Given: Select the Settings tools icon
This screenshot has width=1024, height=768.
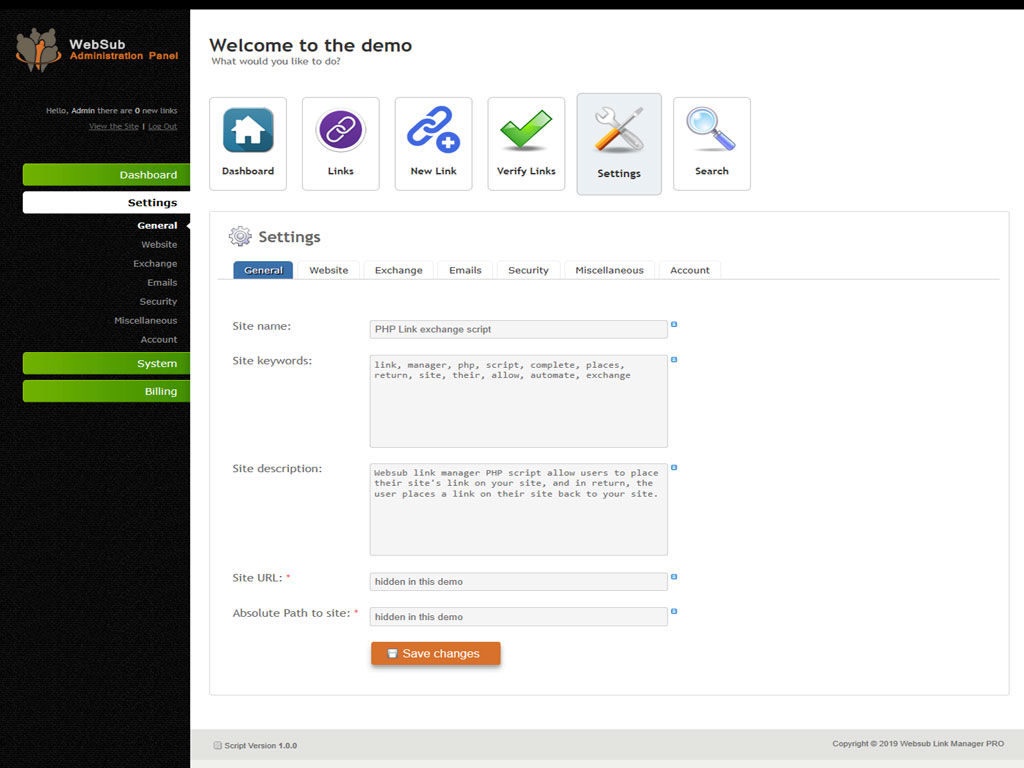Looking at the screenshot, I should pyautogui.click(x=618, y=131).
